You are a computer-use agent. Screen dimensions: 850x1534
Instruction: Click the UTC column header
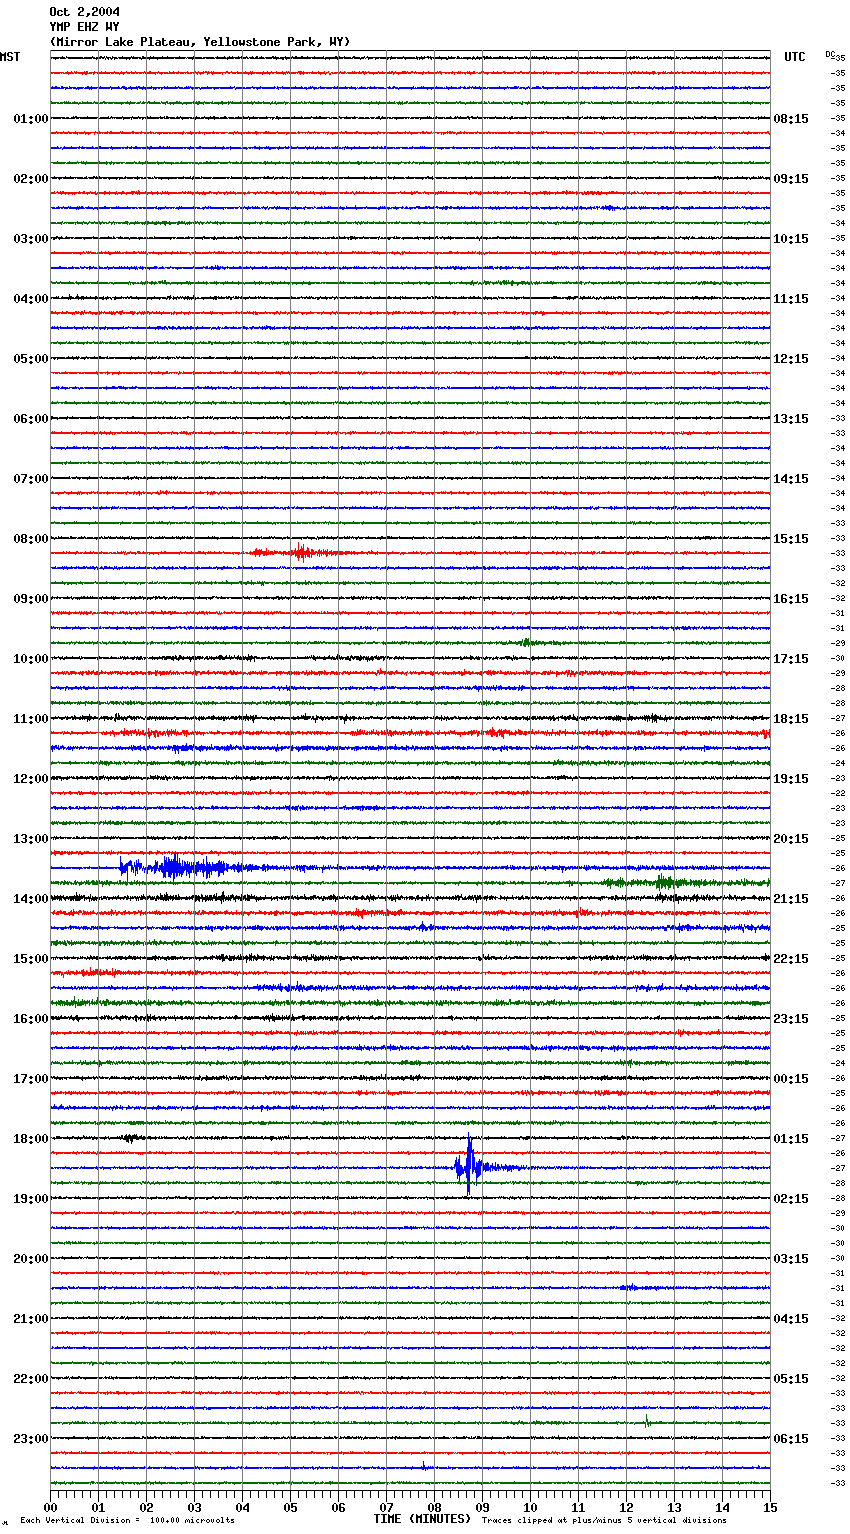point(794,57)
